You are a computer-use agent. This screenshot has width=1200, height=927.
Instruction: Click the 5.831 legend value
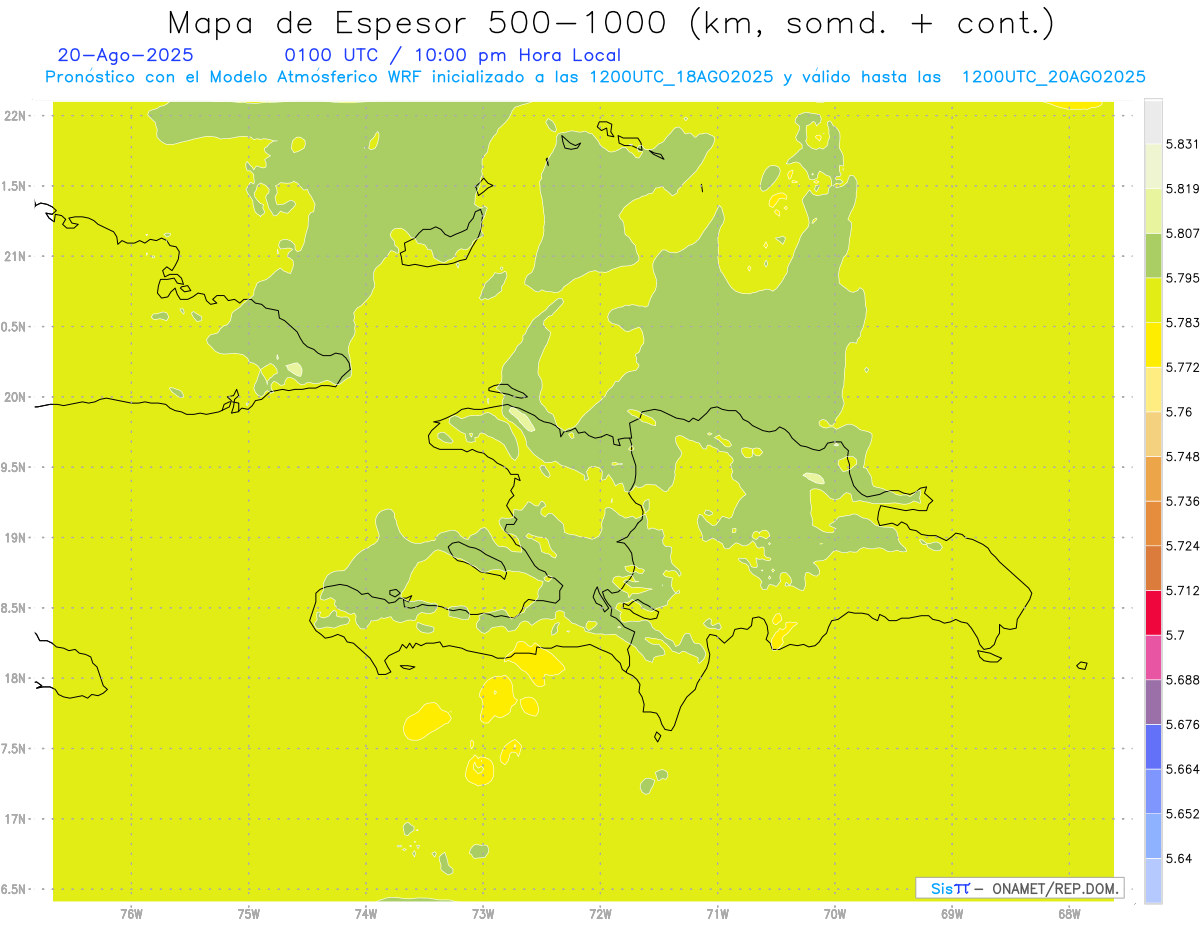pyautogui.click(x=1182, y=144)
